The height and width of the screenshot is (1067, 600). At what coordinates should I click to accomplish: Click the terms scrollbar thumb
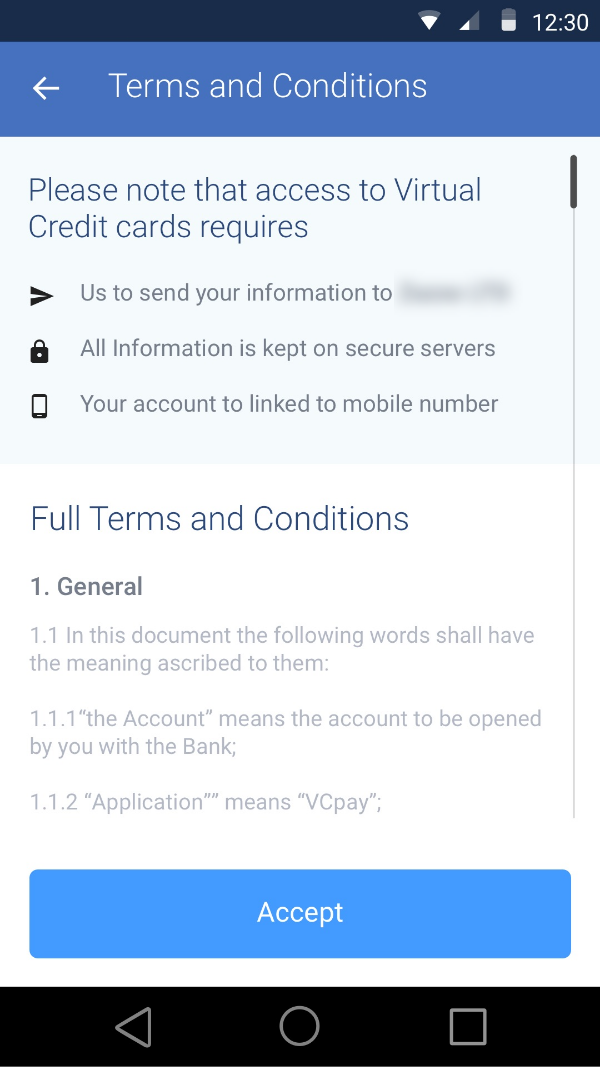click(x=574, y=182)
